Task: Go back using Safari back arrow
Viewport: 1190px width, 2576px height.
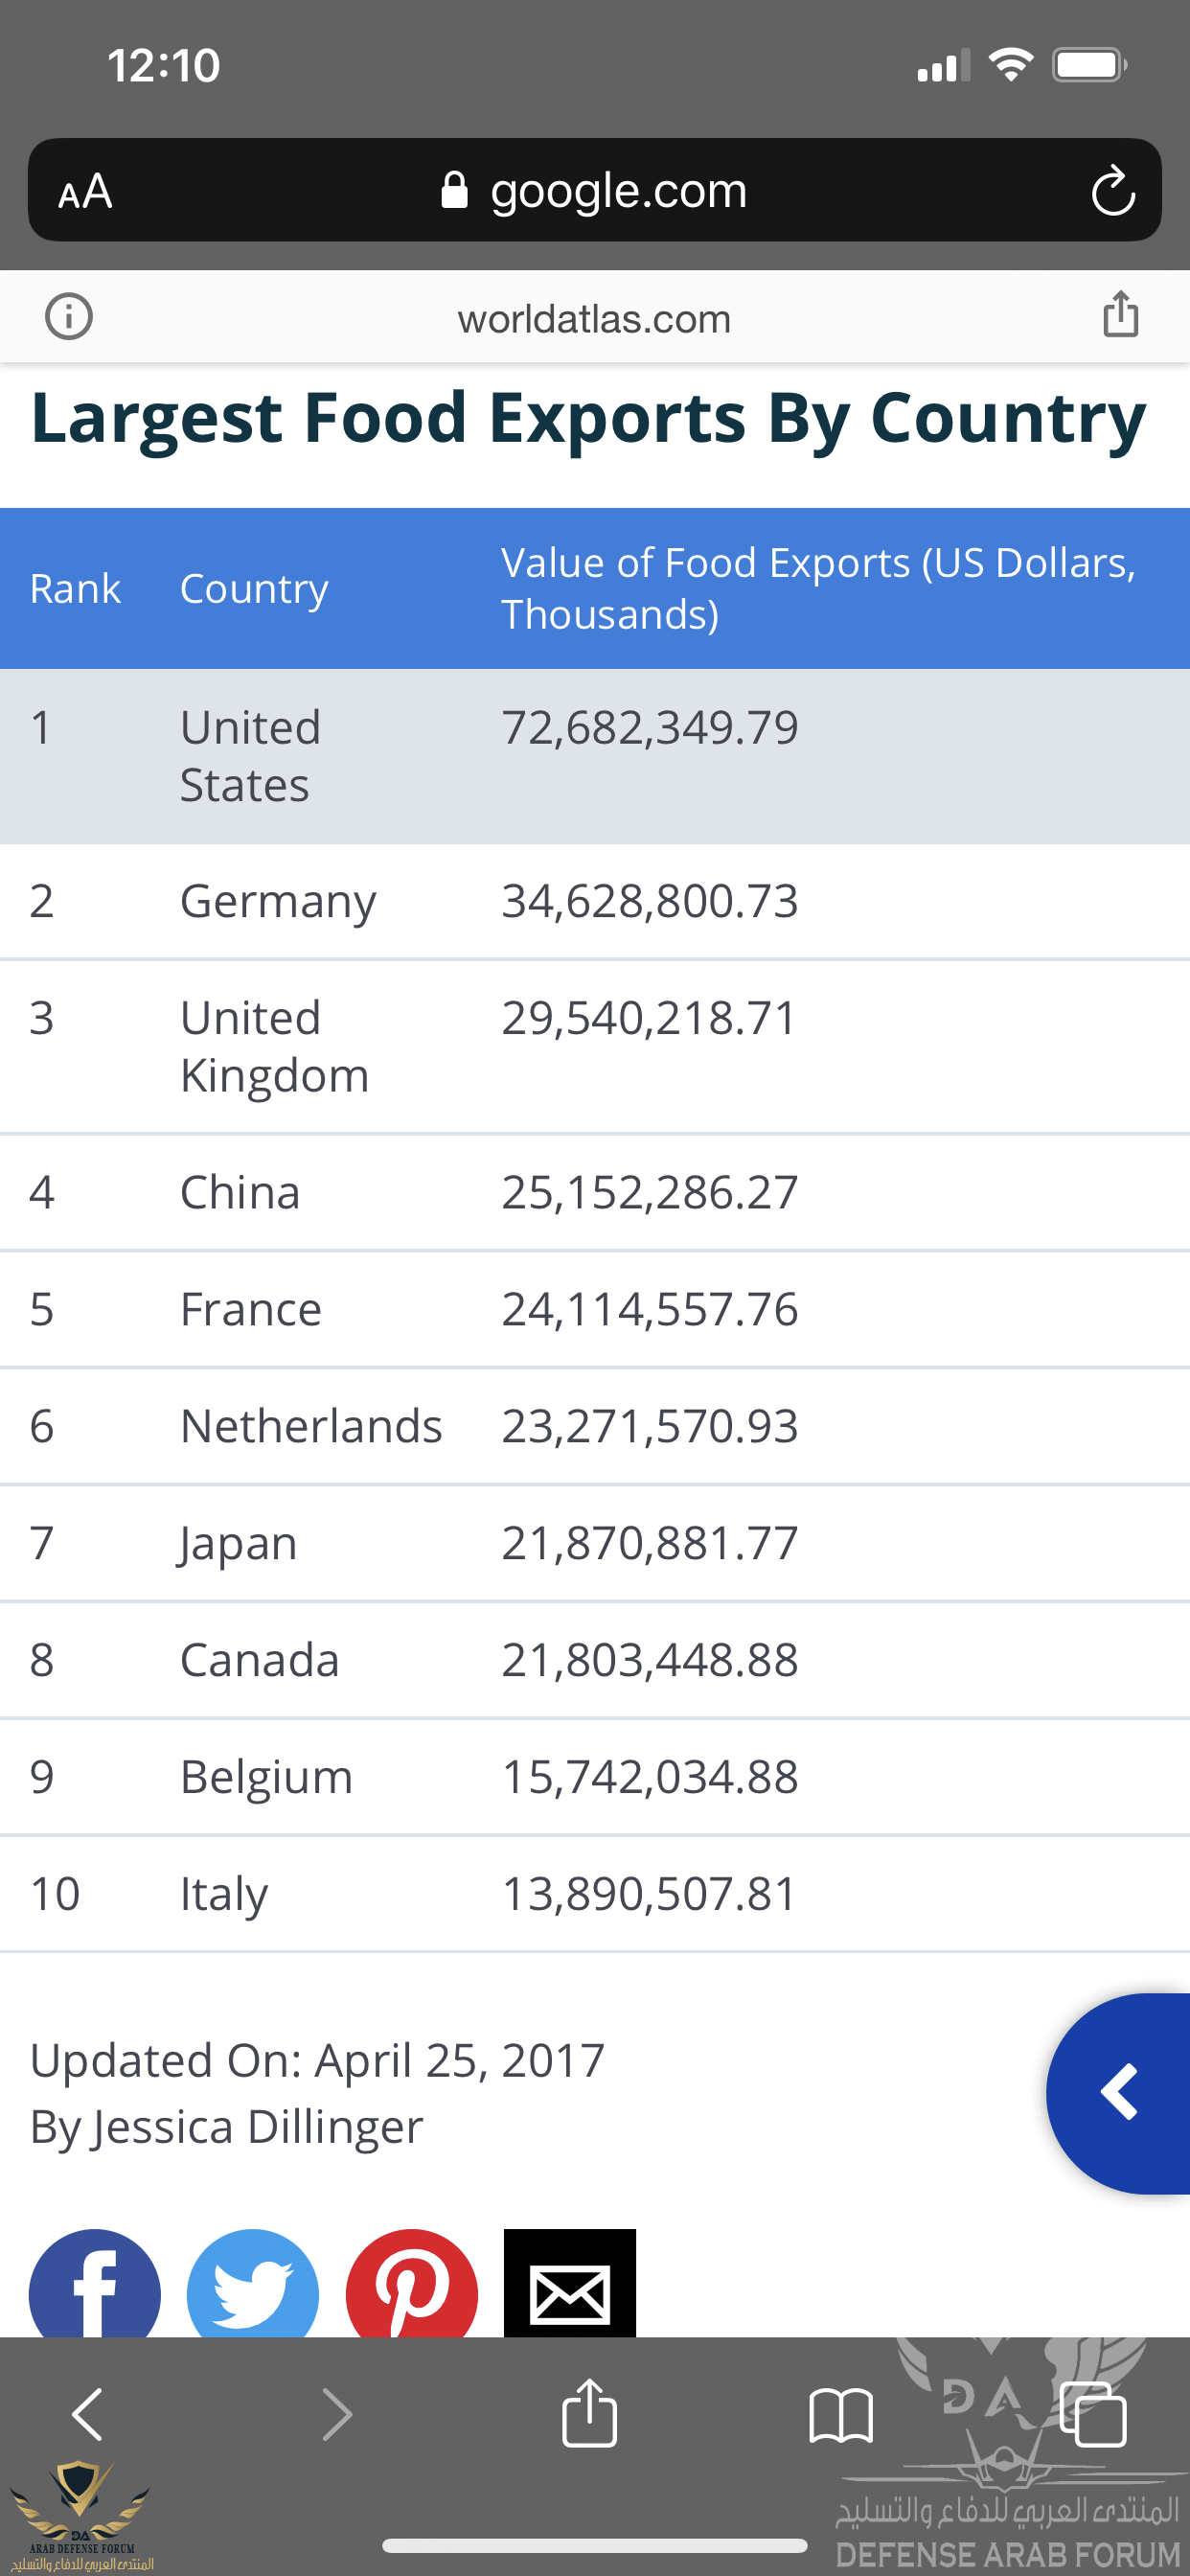Action: (88, 2414)
